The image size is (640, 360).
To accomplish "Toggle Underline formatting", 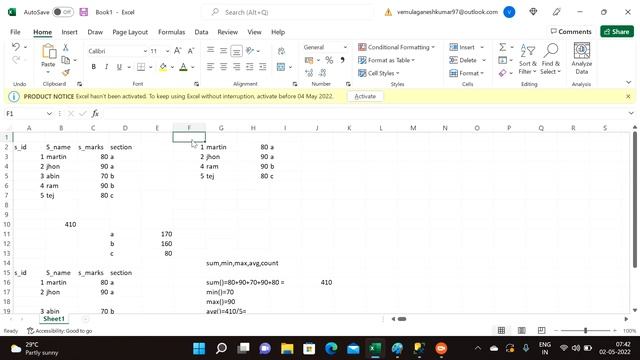I will [x=119, y=67].
